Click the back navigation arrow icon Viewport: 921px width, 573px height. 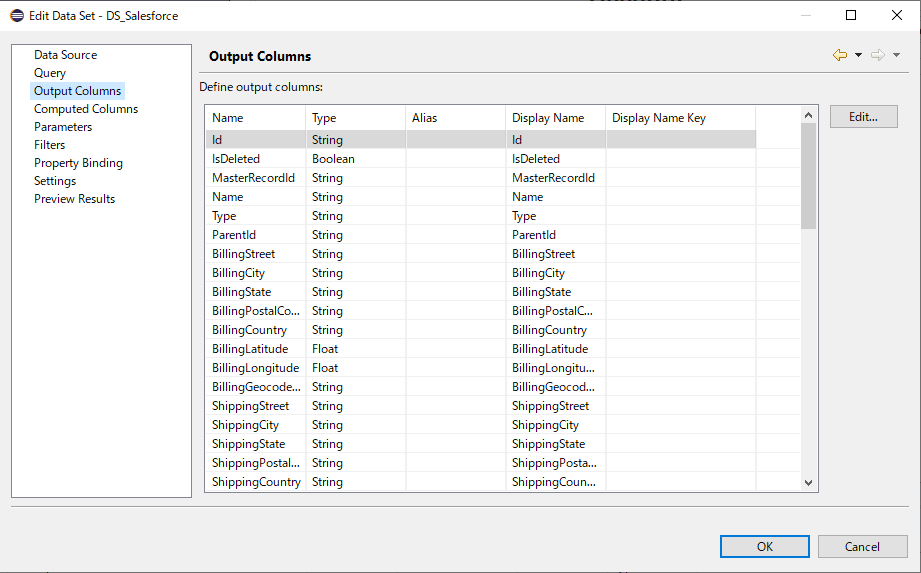pyautogui.click(x=839, y=55)
